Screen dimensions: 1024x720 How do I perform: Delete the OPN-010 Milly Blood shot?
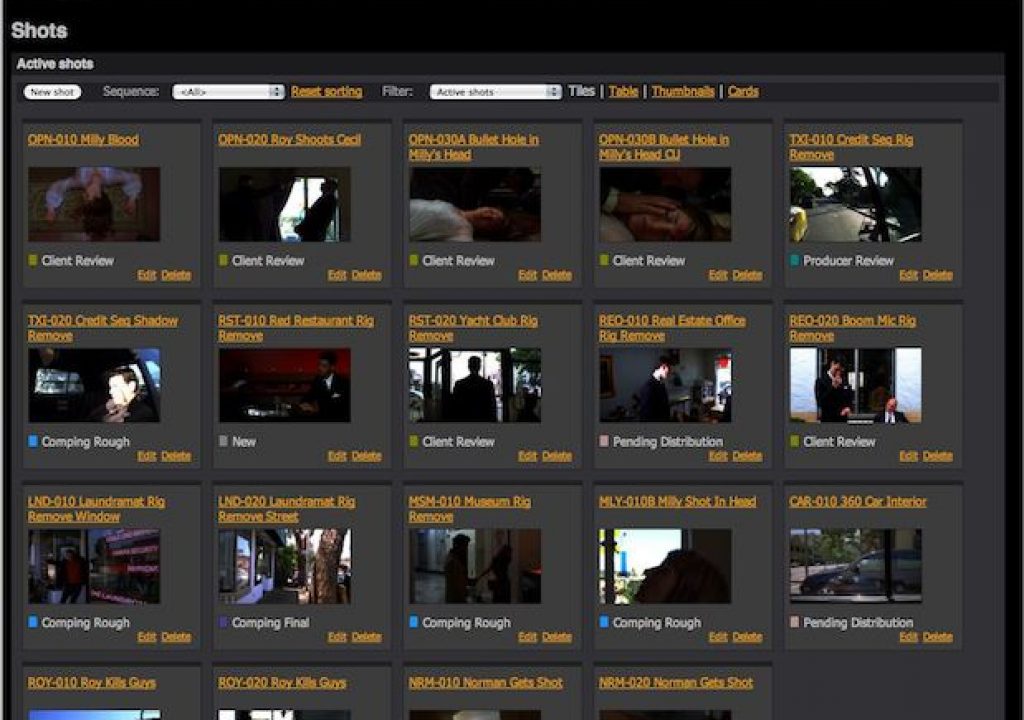[176, 275]
